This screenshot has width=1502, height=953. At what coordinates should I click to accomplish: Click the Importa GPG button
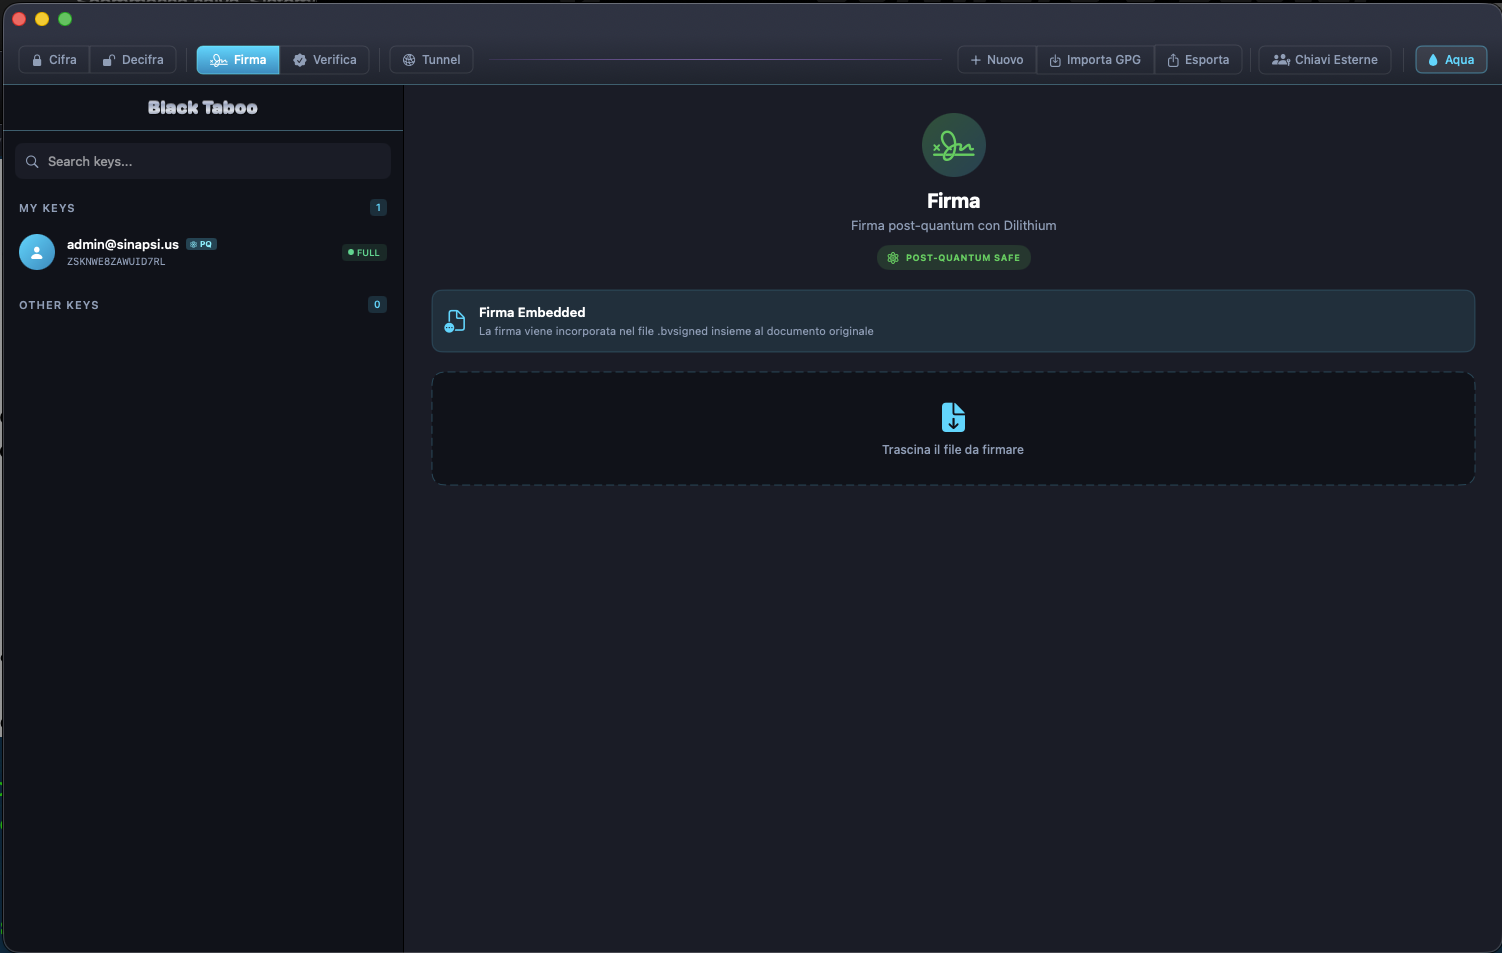tap(1095, 60)
